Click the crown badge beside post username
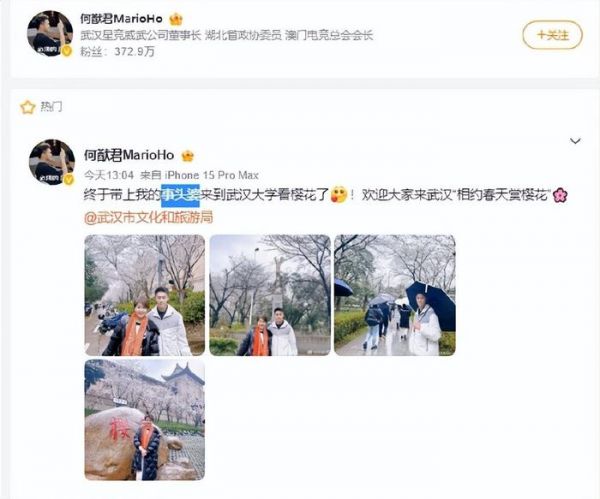The image size is (600, 499). pos(188,156)
